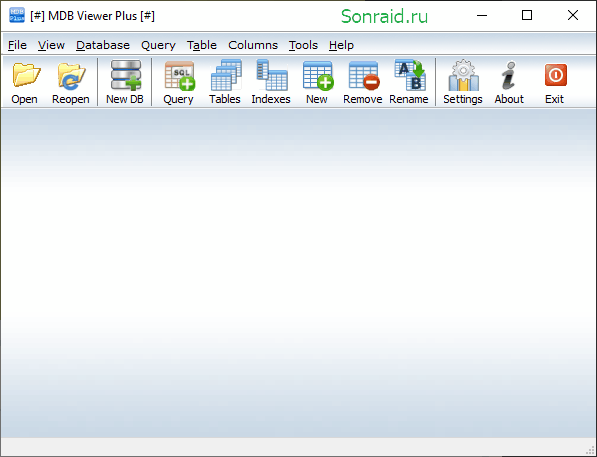This screenshot has width=597, height=457.
Task: Open the Columns menu
Action: (x=253, y=45)
